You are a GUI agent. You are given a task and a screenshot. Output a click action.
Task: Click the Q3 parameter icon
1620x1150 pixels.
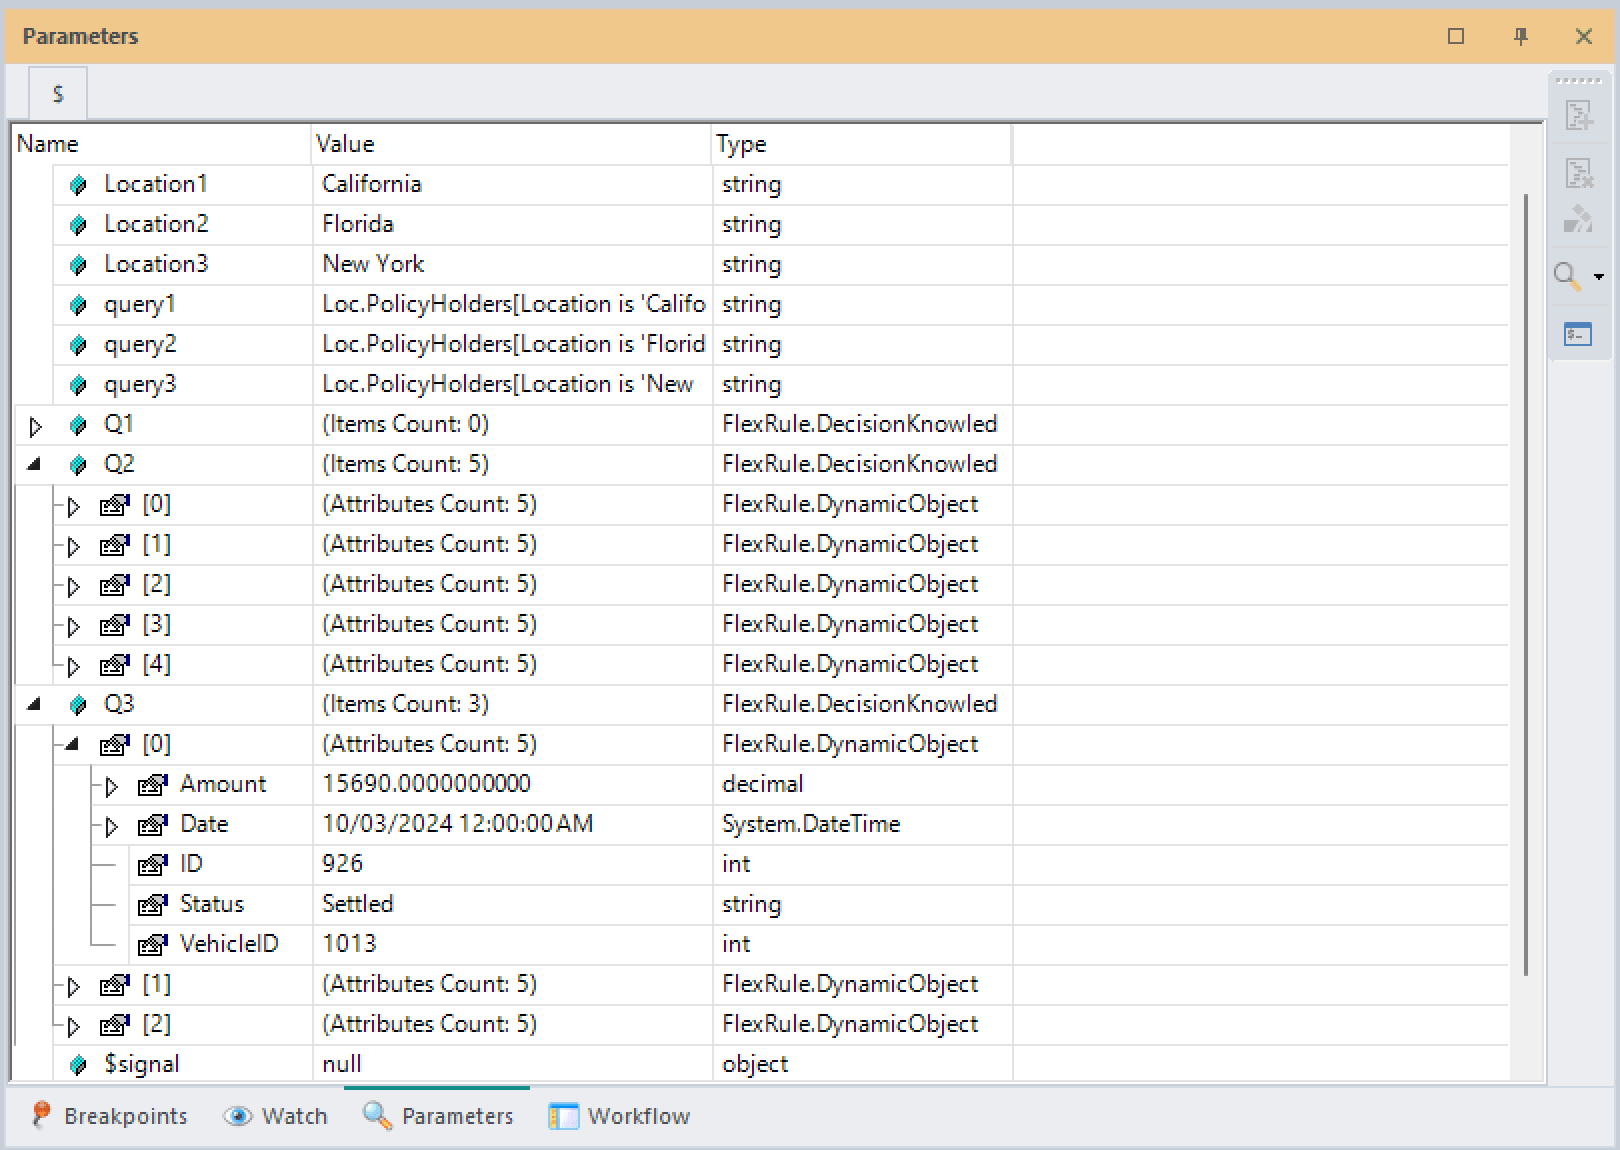point(78,705)
